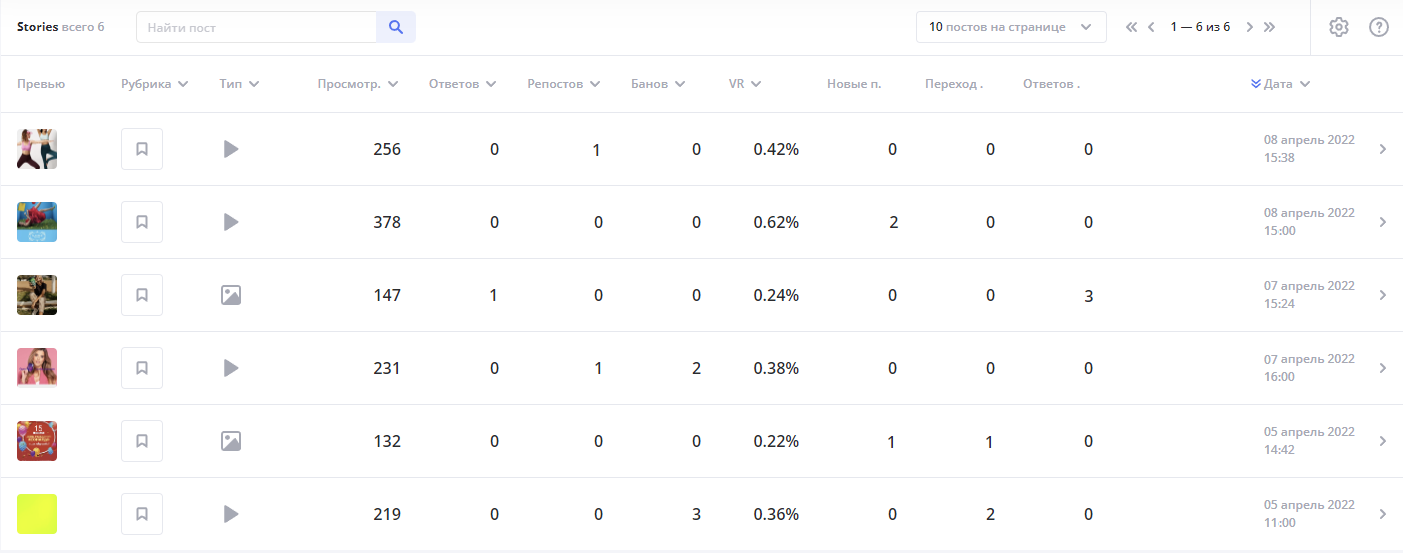1403x553 pixels.
Task: Open the posts-per-page dropdown
Action: click(1010, 27)
